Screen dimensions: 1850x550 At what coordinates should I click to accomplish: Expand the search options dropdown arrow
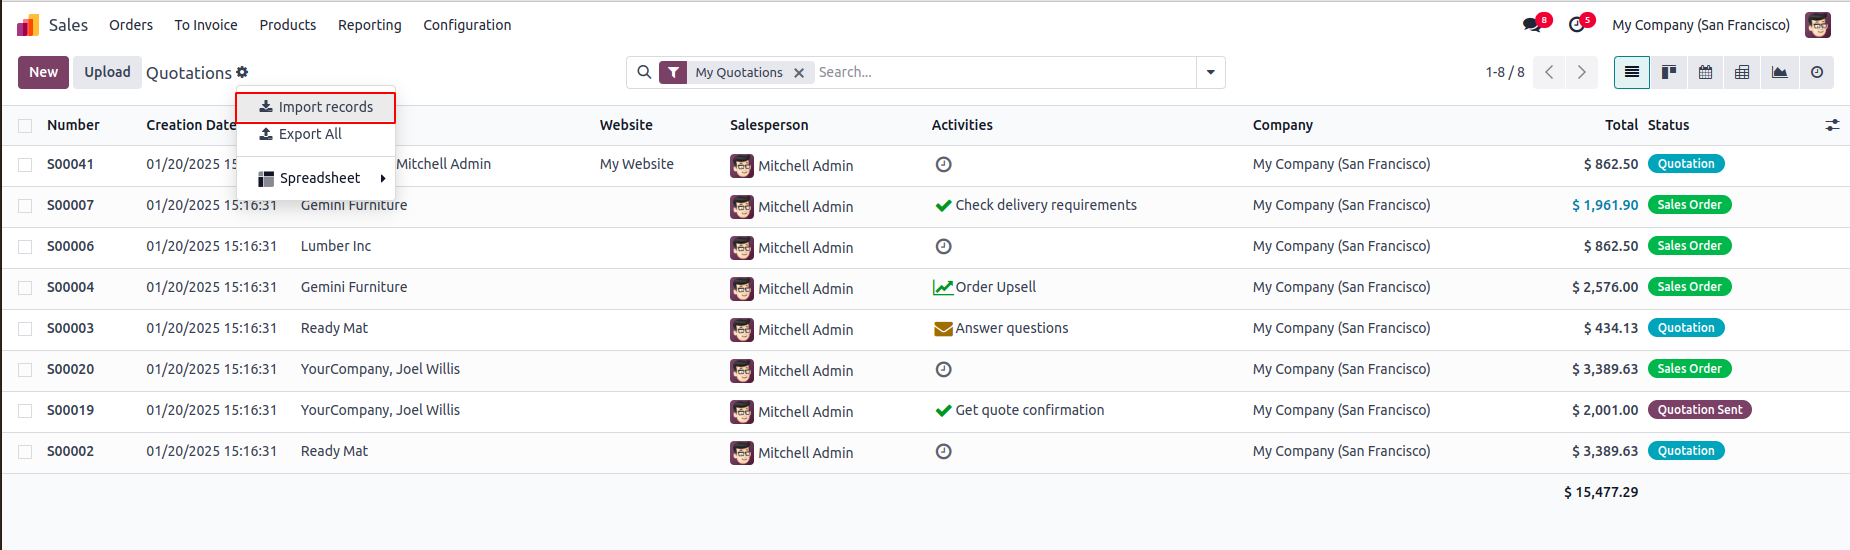(1210, 72)
